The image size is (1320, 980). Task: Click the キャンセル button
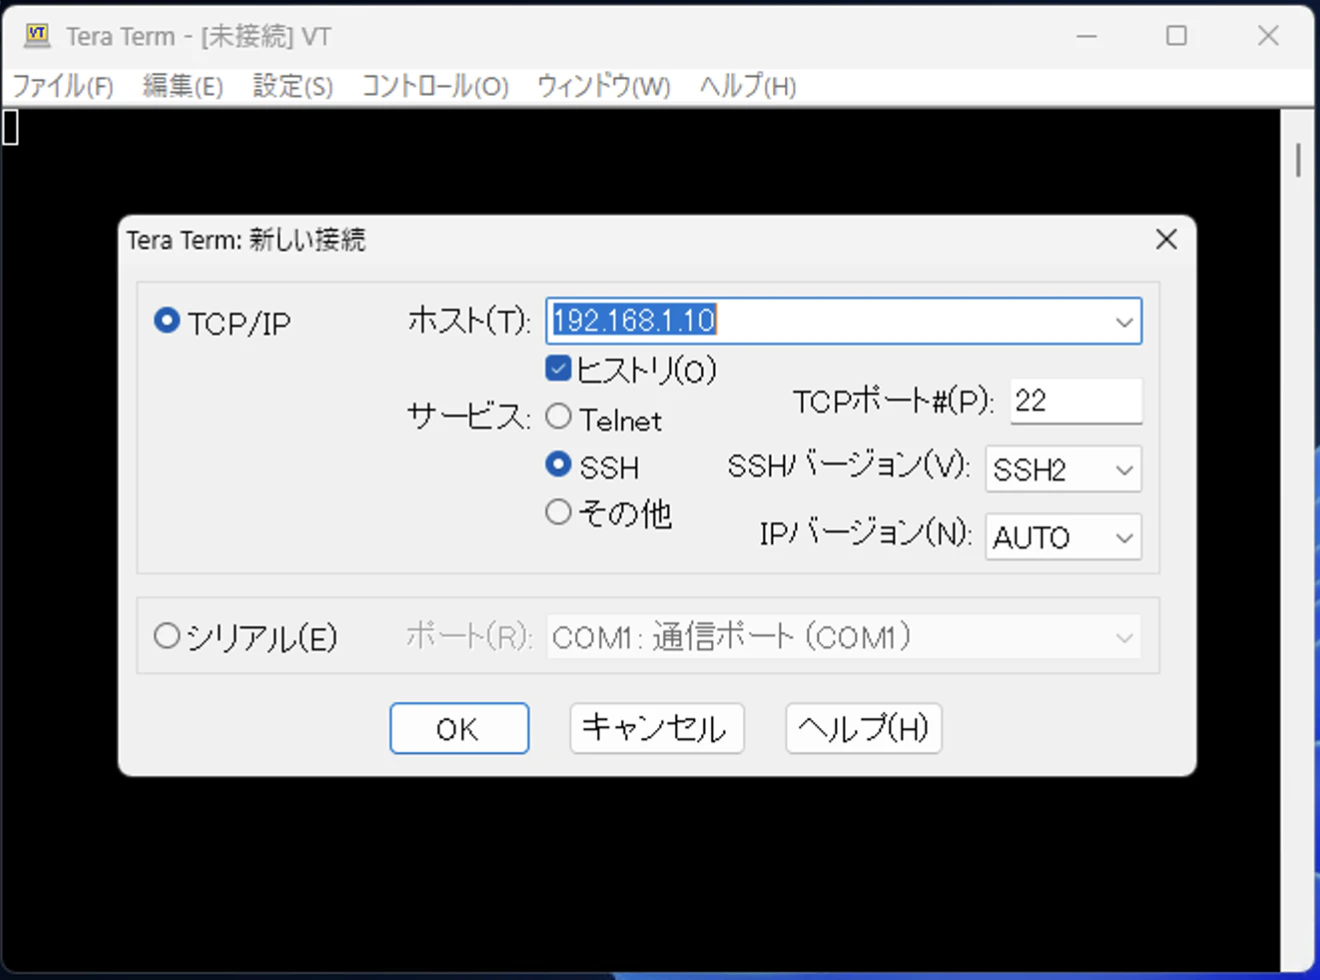[655, 728]
